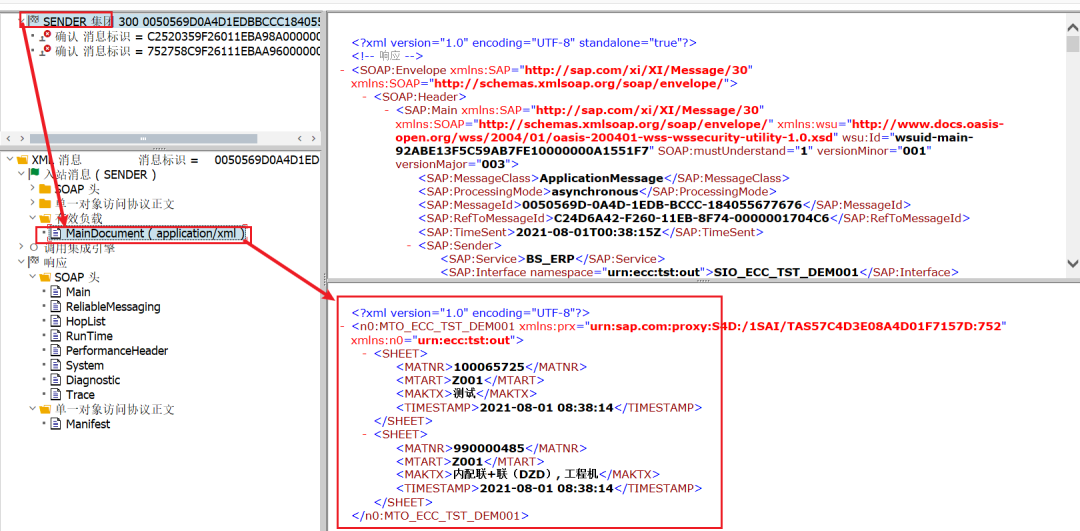Click the document icon beside Manifest
The height and width of the screenshot is (531, 1080).
pos(56,424)
